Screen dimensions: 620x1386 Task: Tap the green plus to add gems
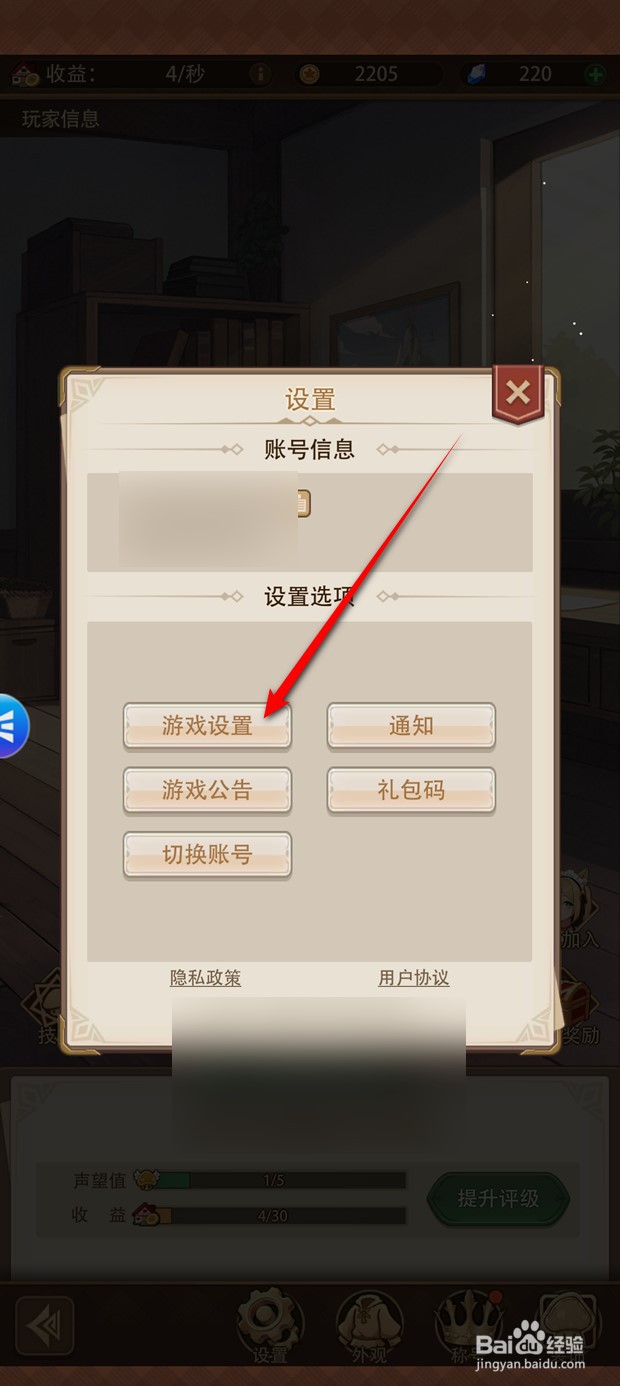point(595,74)
